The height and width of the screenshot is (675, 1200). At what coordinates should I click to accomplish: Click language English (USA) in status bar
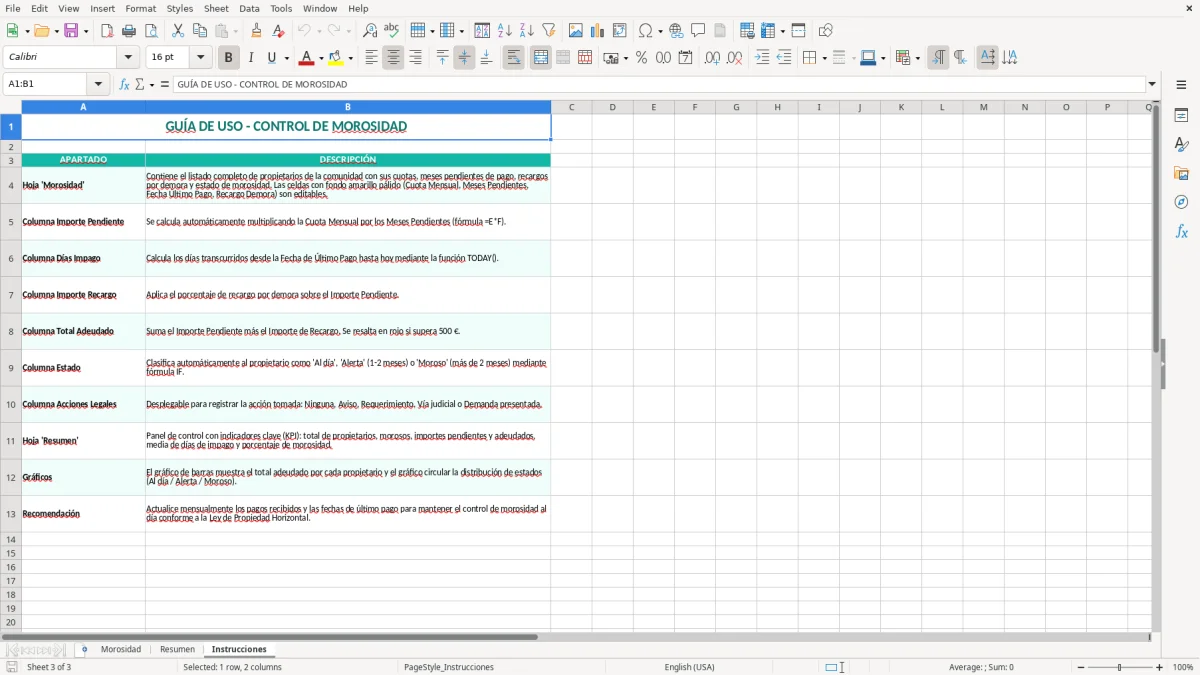(689, 667)
